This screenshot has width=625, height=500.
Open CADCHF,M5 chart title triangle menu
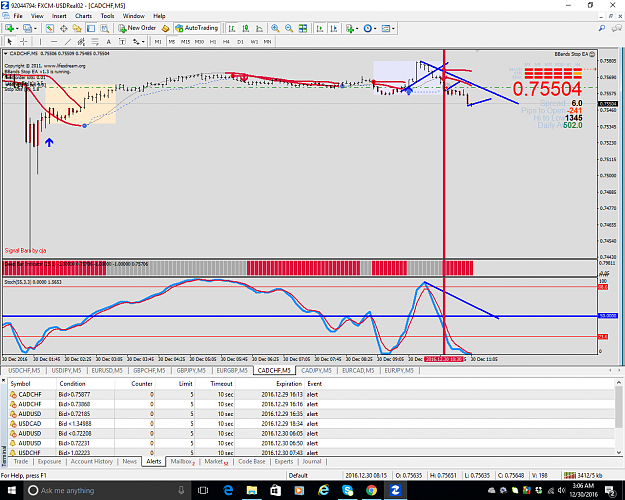[6, 53]
